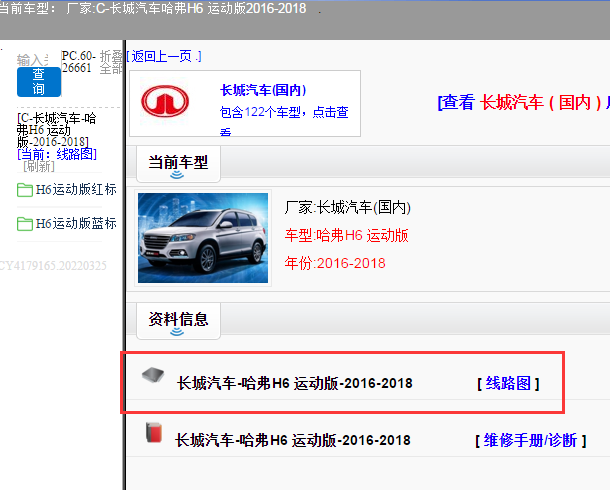Click green folder icon of H6运动版红标
Image resolution: width=610 pixels, height=490 pixels.
coord(25,190)
